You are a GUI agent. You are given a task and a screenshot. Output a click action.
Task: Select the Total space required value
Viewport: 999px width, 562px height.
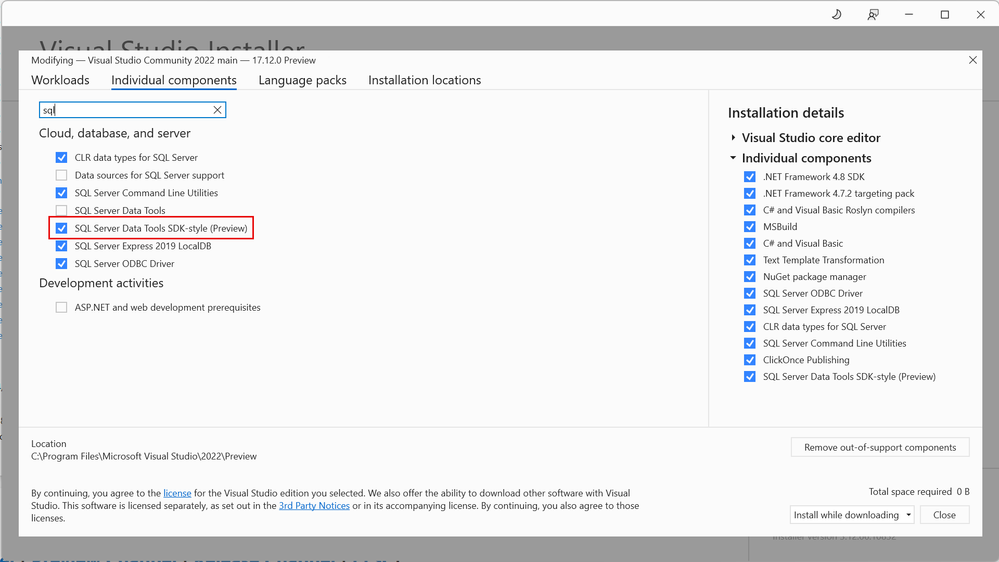[x=963, y=492]
